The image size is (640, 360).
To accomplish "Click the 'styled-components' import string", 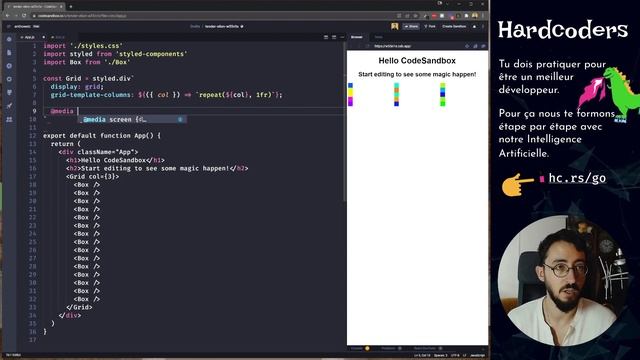I will 151,54.
